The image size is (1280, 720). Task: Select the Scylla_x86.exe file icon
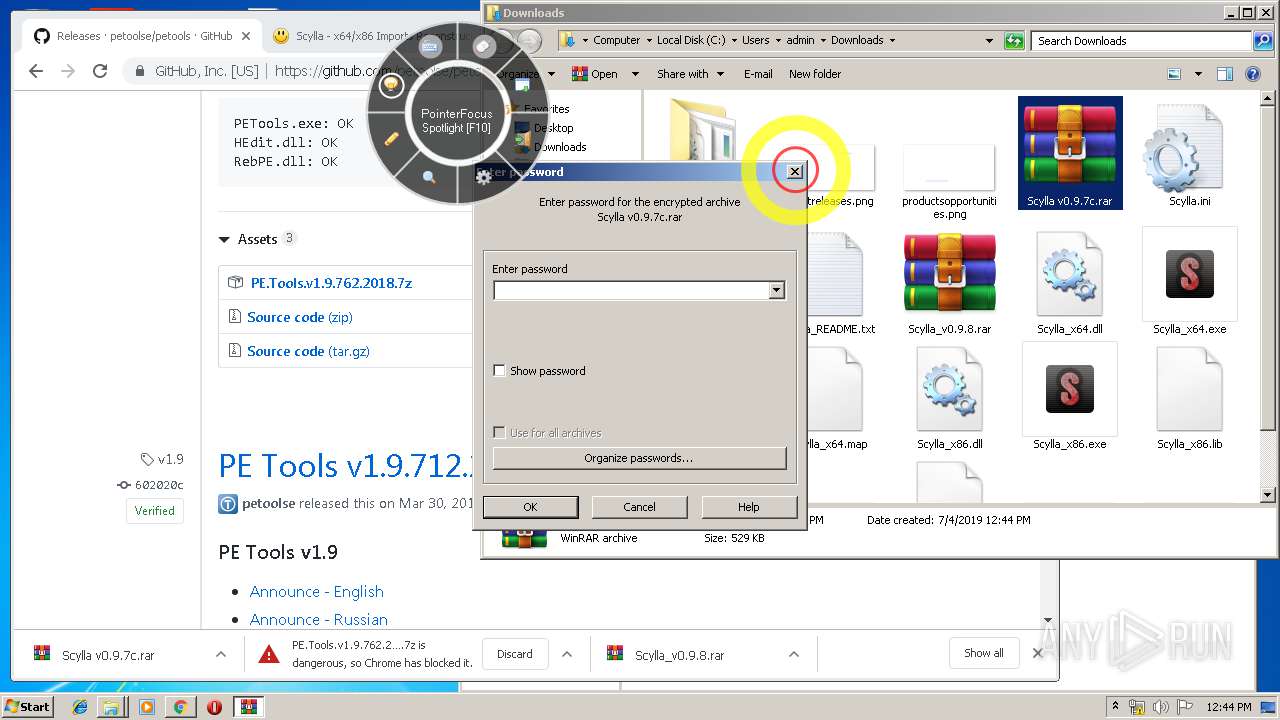coord(1070,390)
